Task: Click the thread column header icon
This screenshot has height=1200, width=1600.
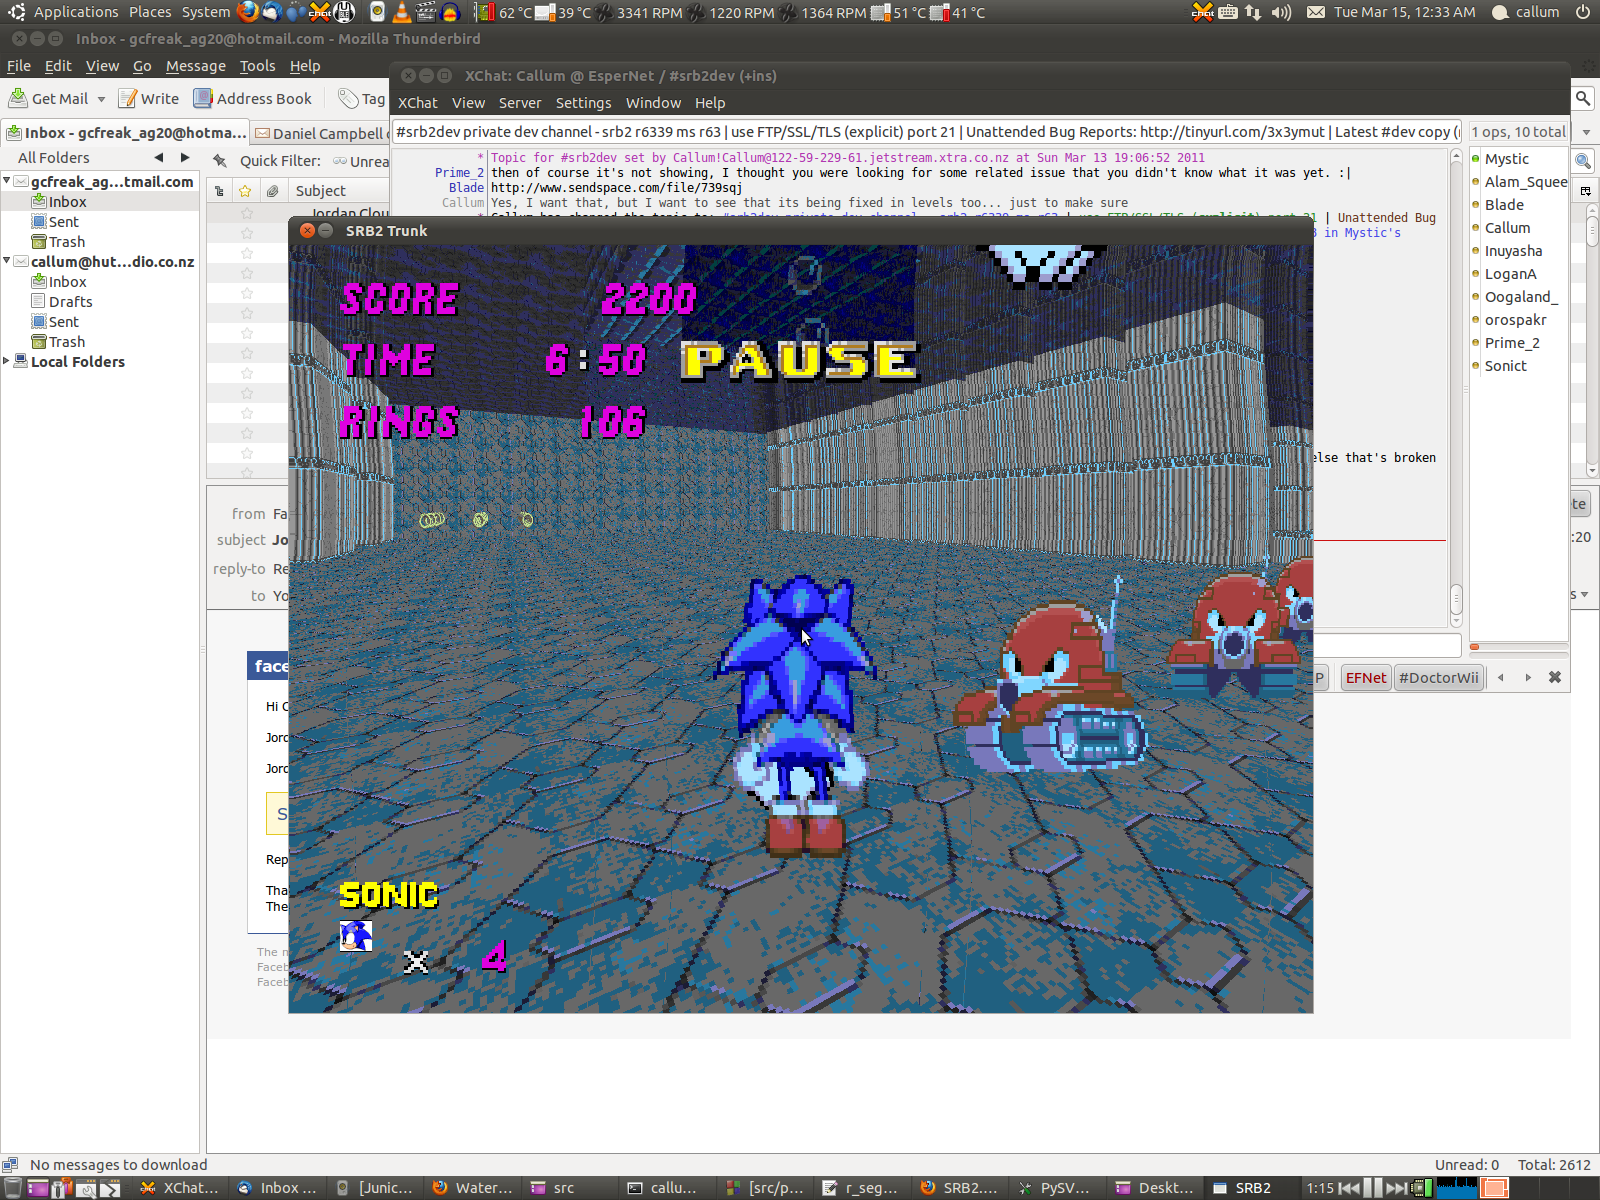Action: (220, 191)
